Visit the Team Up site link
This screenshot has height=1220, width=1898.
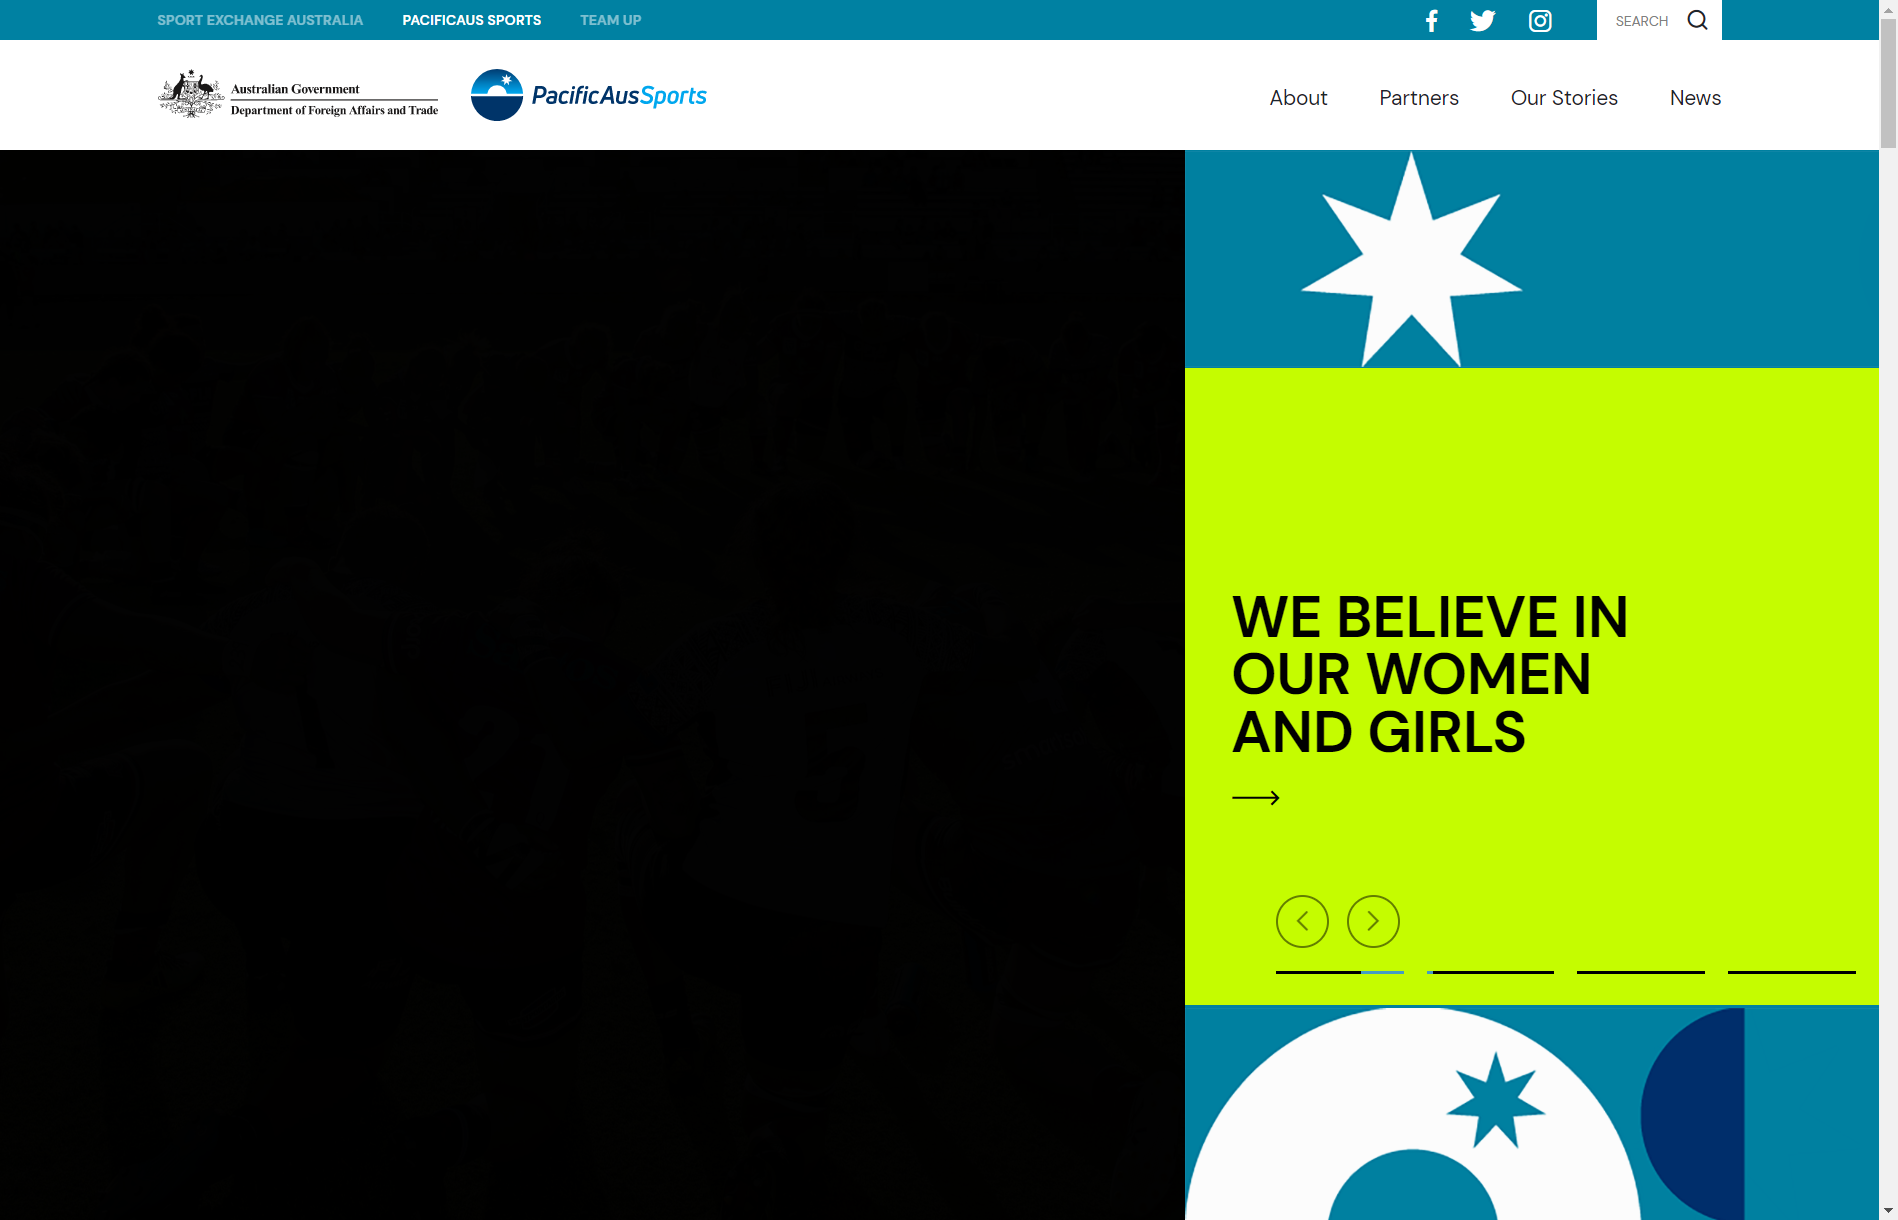[x=610, y=20]
